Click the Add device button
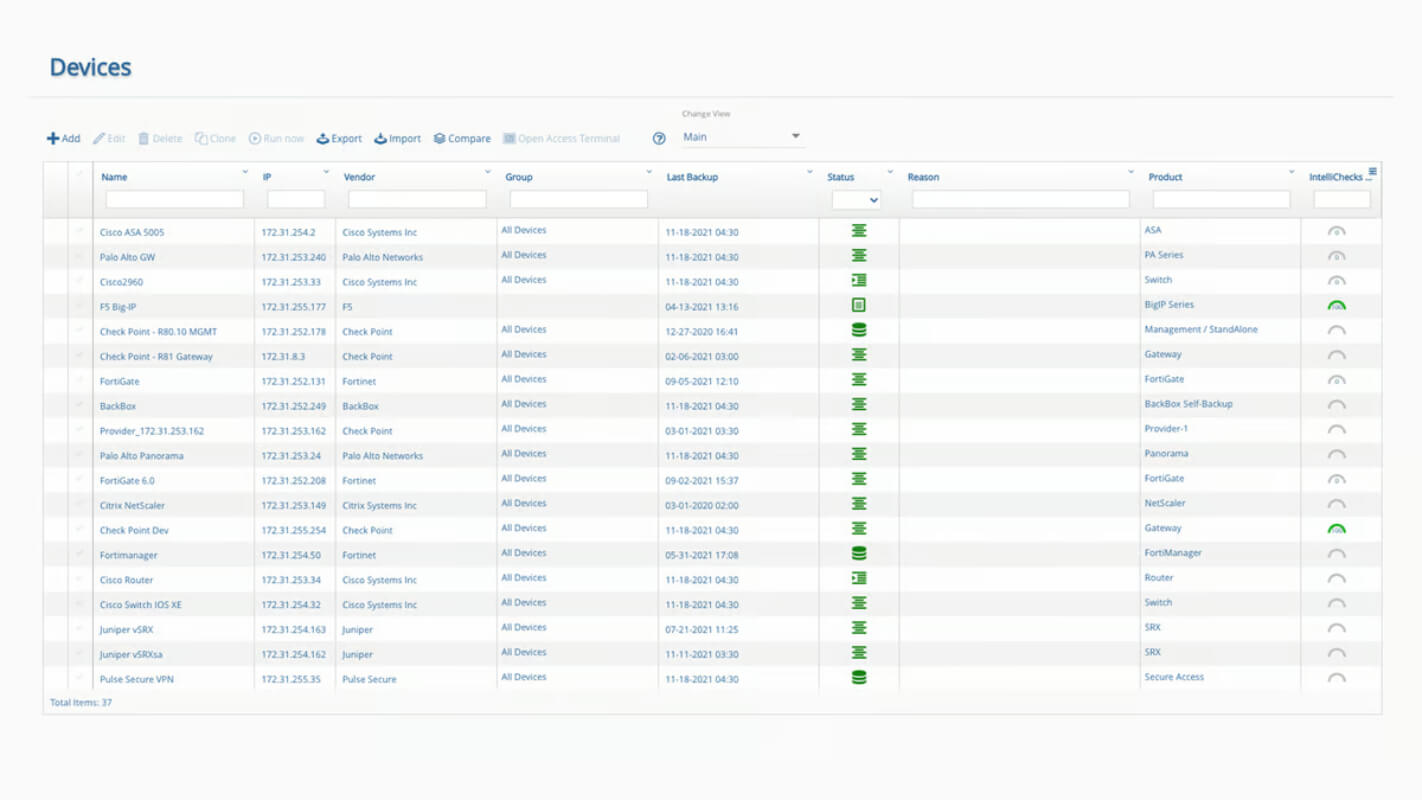1422x800 pixels. pyautogui.click(x=63, y=139)
